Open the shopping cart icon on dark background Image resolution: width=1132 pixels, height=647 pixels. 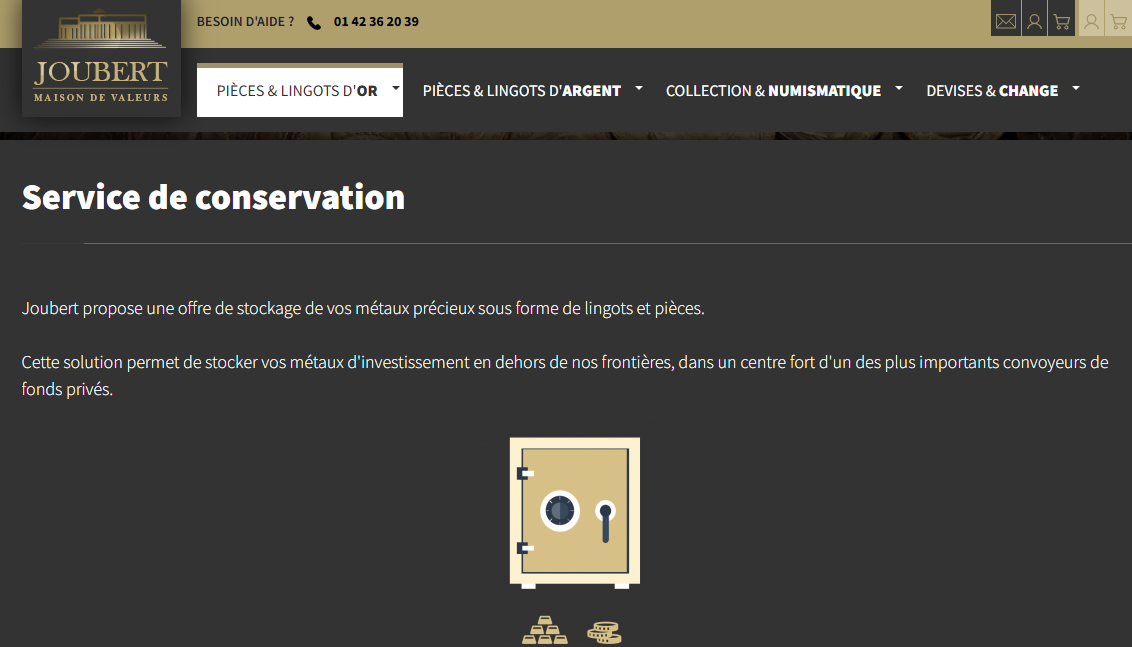1062,21
